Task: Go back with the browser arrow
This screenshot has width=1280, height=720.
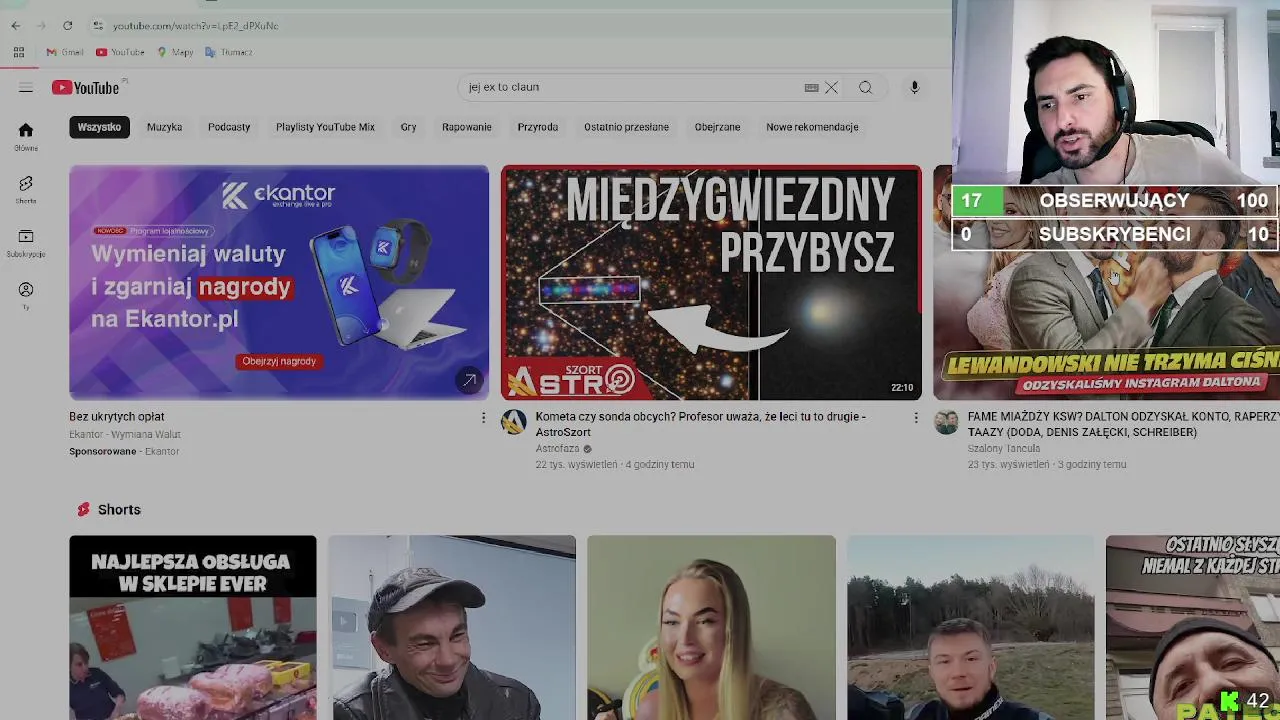Action: click(16, 26)
